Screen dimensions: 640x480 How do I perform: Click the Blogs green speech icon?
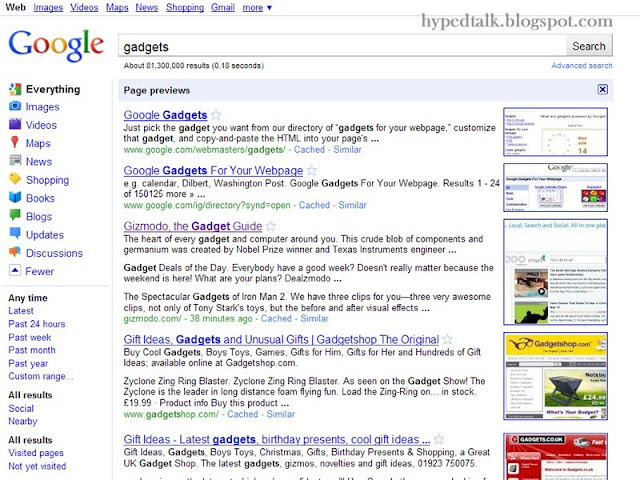click(x=15, y=215)
